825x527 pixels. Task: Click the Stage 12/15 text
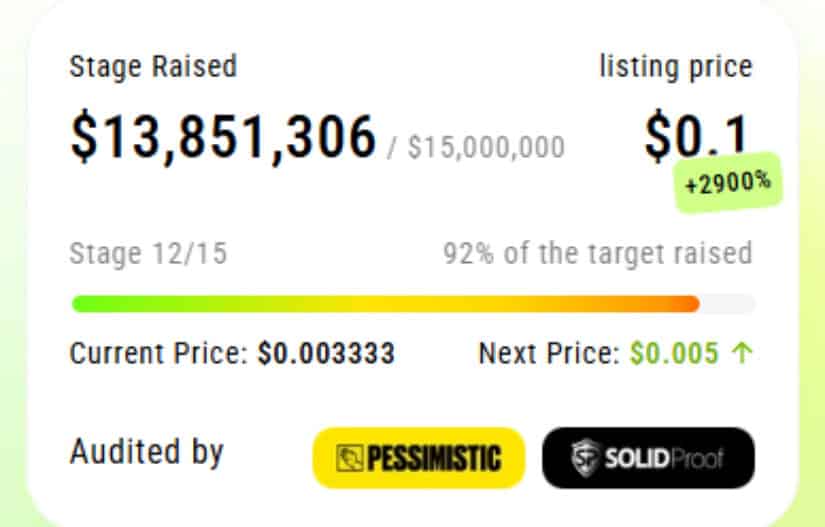coord(148,254)
